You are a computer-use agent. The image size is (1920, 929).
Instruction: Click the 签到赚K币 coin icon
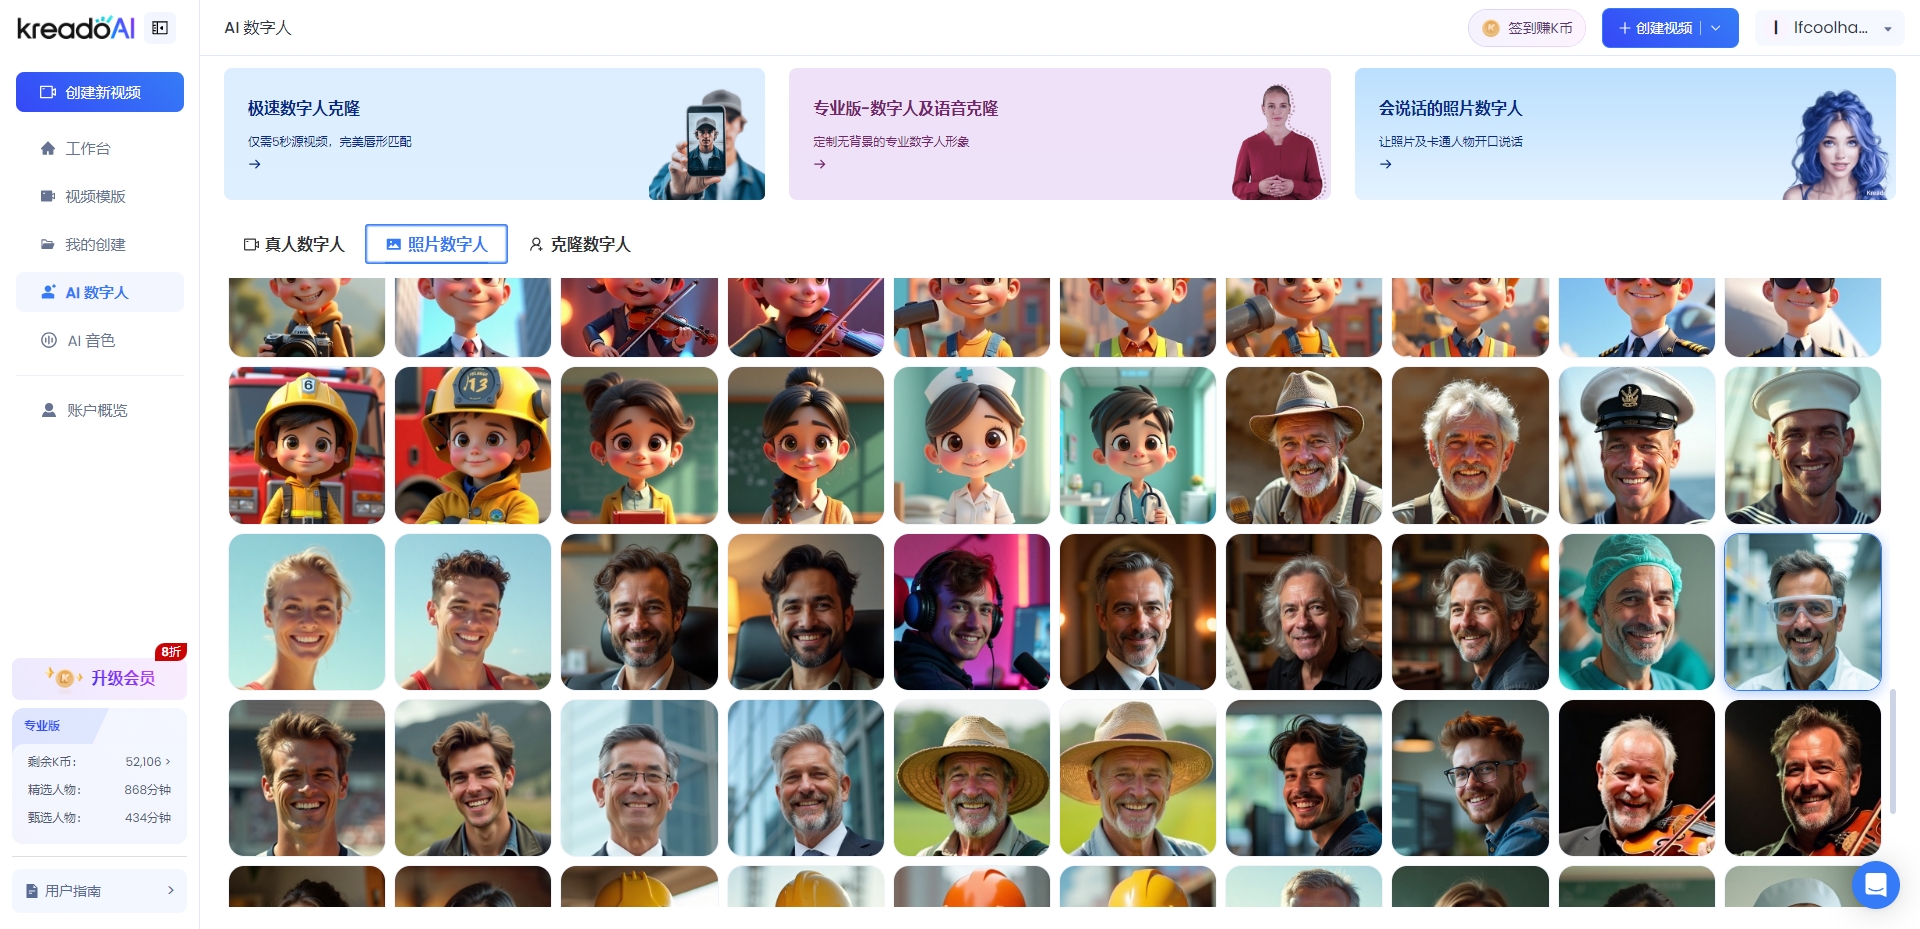pos(1491,28)
